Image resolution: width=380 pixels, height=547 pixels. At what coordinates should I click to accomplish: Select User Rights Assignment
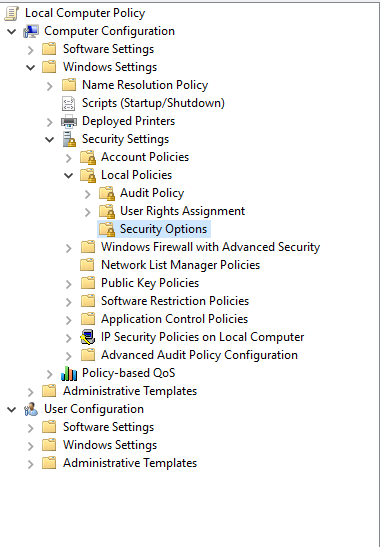182,211
